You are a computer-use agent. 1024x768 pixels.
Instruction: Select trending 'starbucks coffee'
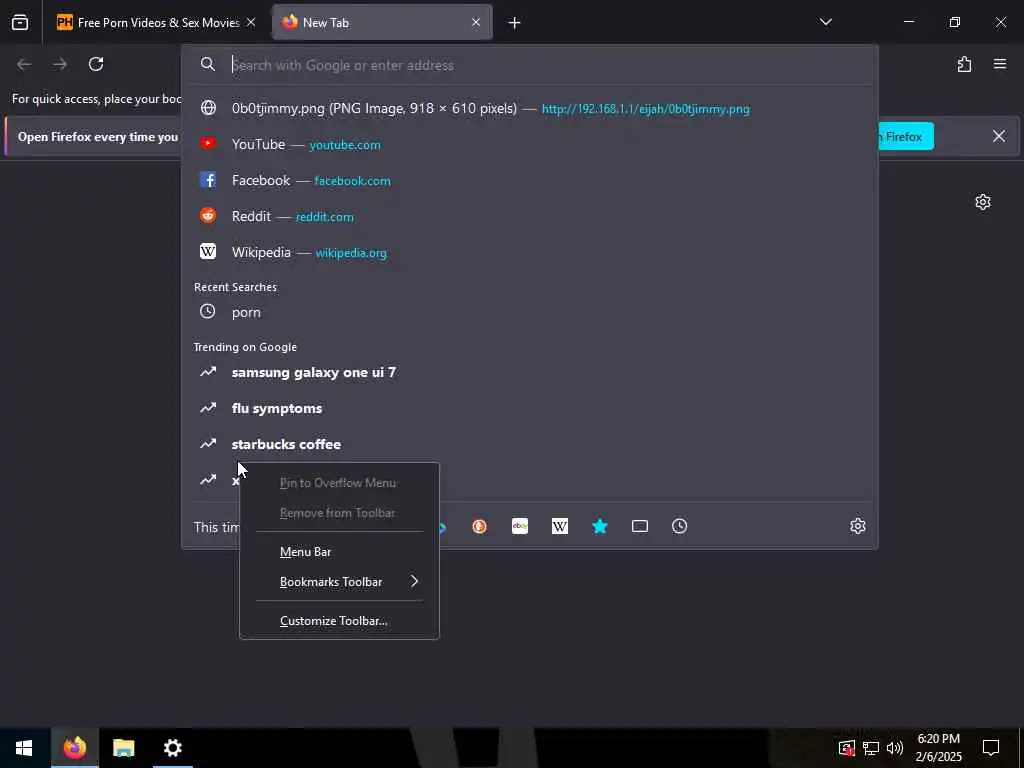pos(532,444)
